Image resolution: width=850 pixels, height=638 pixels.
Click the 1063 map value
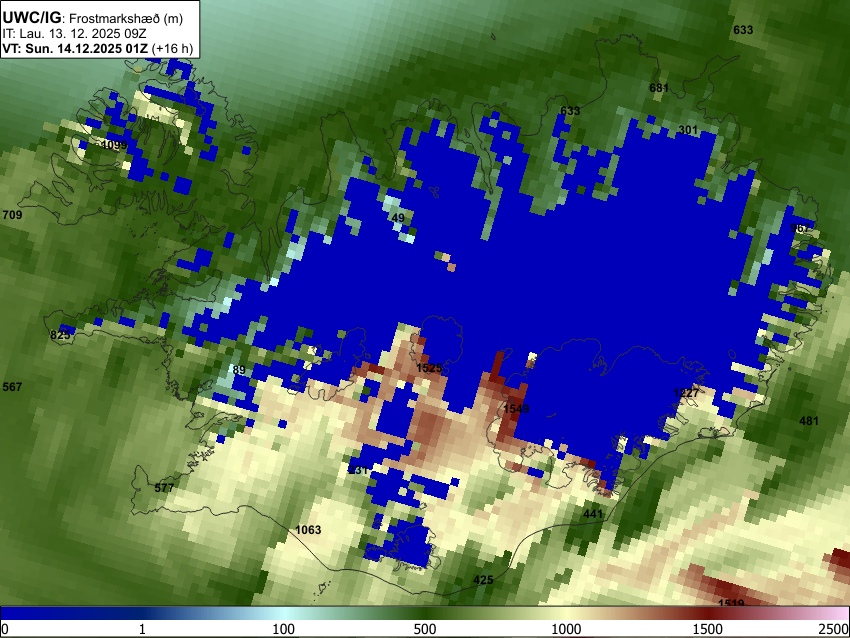click(308, 530)
